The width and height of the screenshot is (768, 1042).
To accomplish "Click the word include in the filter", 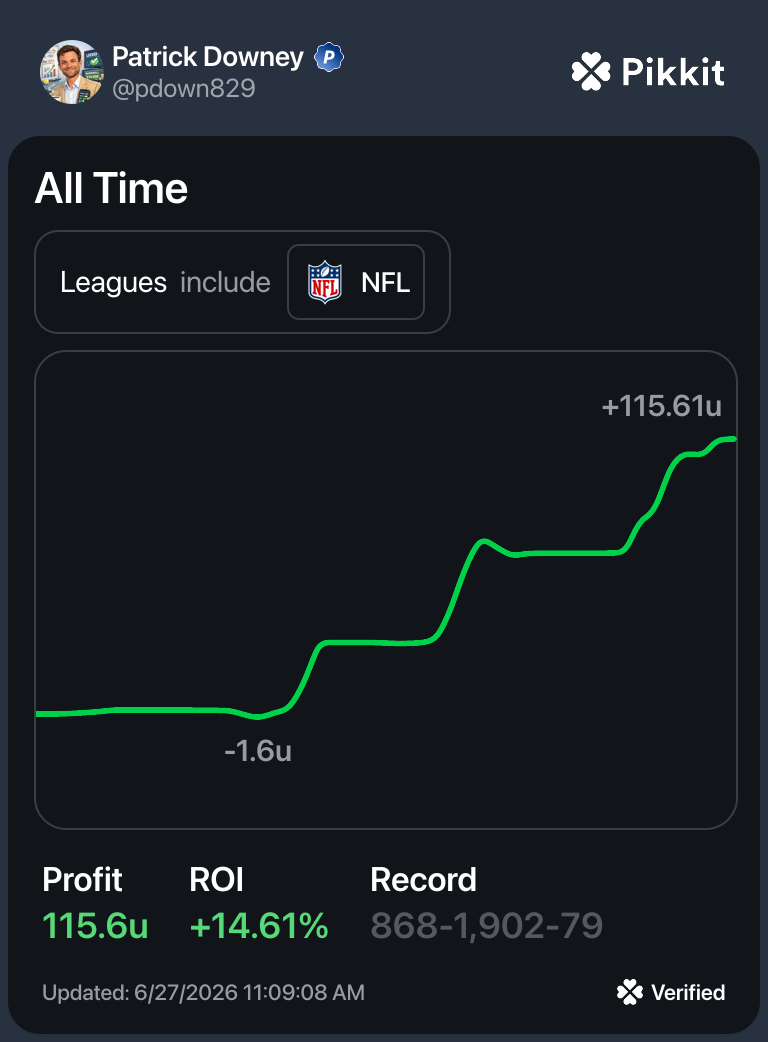I will (225, 282).
